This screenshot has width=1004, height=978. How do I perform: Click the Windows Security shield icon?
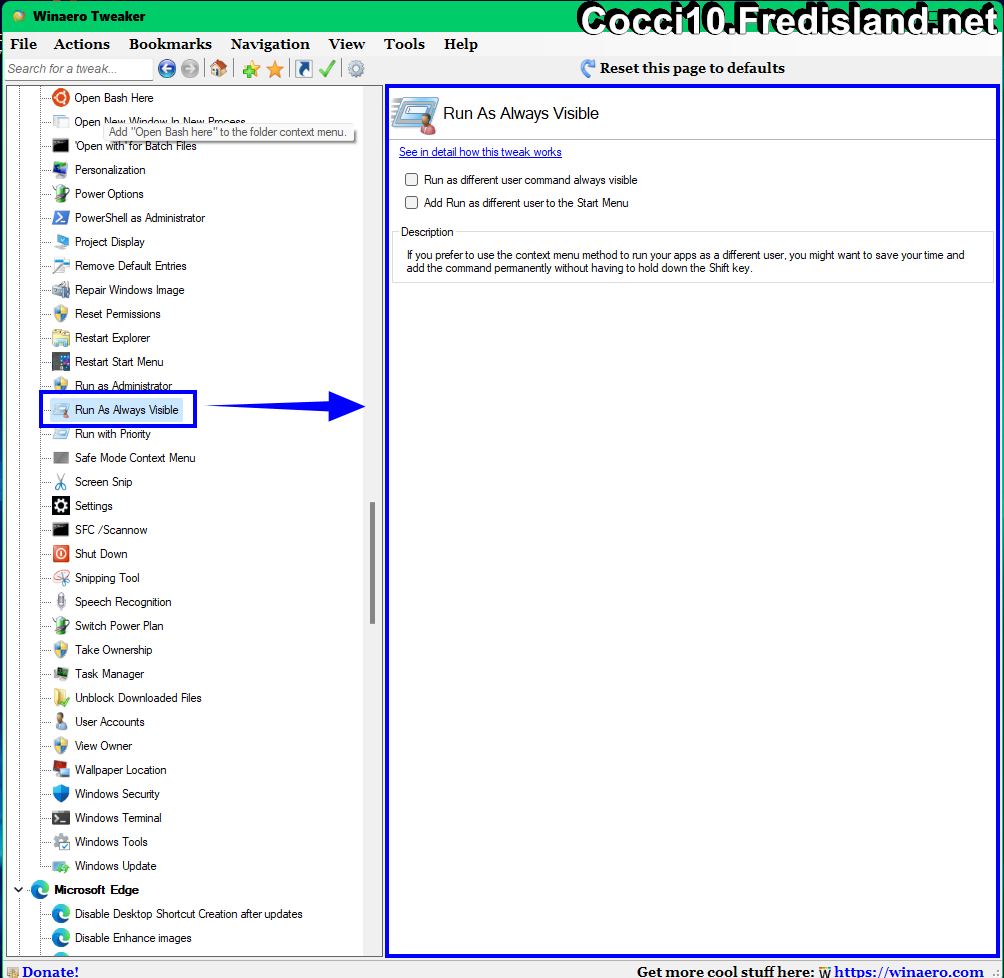pos(61,794)
